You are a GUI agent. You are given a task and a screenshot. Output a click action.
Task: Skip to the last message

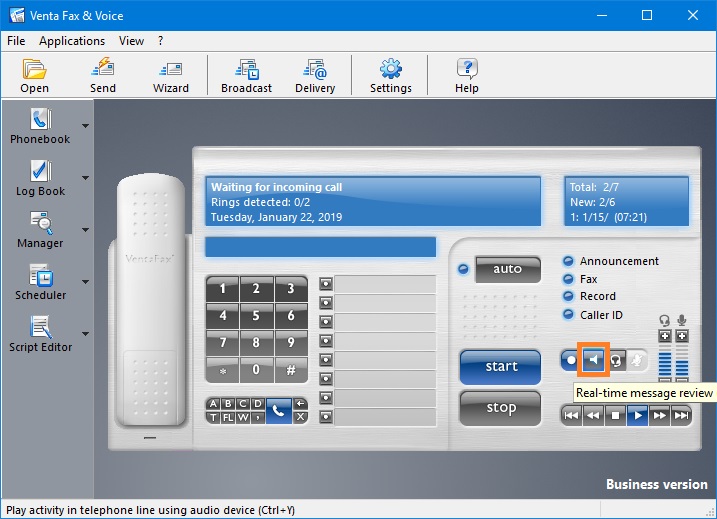pyautogui.click(x=681, y=415)
